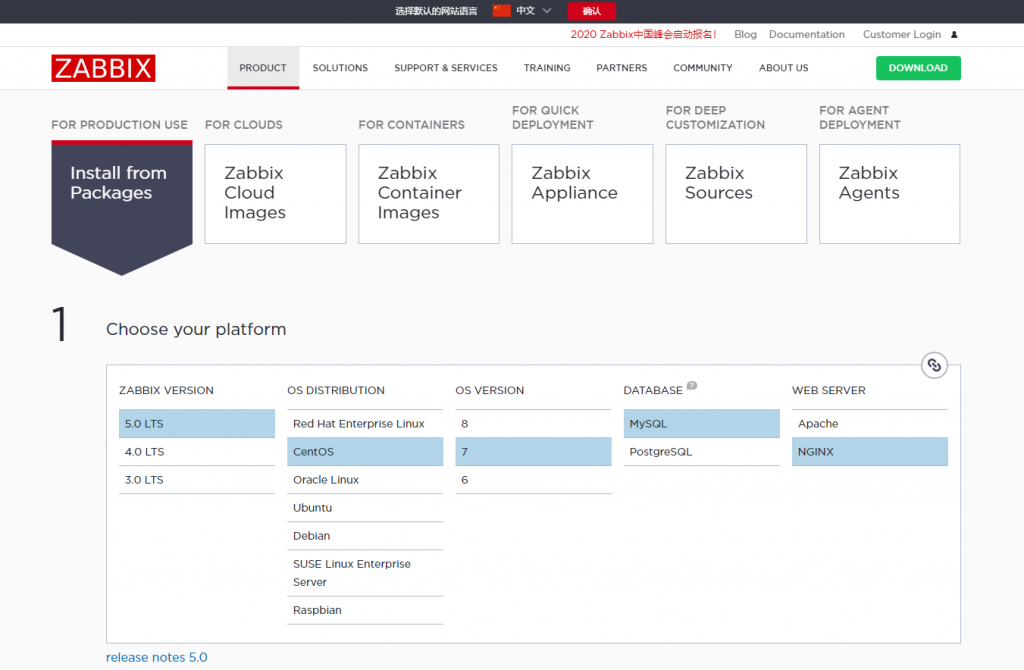
Task: Select the Zabbix Cloud Images card
Action: (x=276, y=194)
